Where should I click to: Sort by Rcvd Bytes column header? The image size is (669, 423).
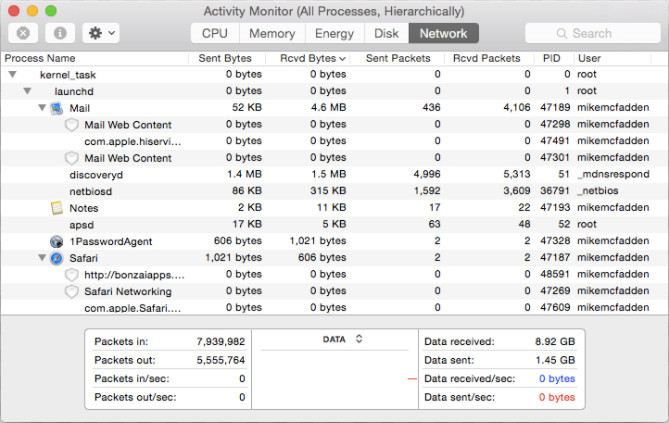point(308,58)
